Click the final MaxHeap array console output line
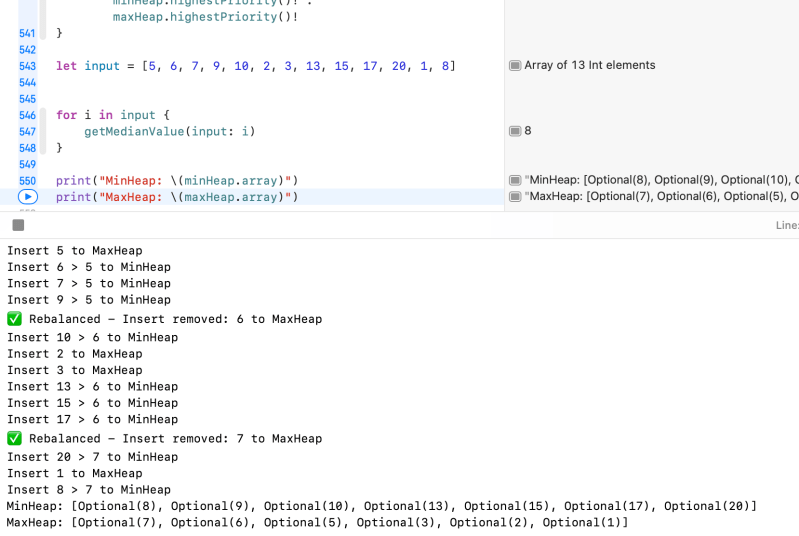Image resolution: width=799 pixels, height=536 pixels. (x=317, y=522)
